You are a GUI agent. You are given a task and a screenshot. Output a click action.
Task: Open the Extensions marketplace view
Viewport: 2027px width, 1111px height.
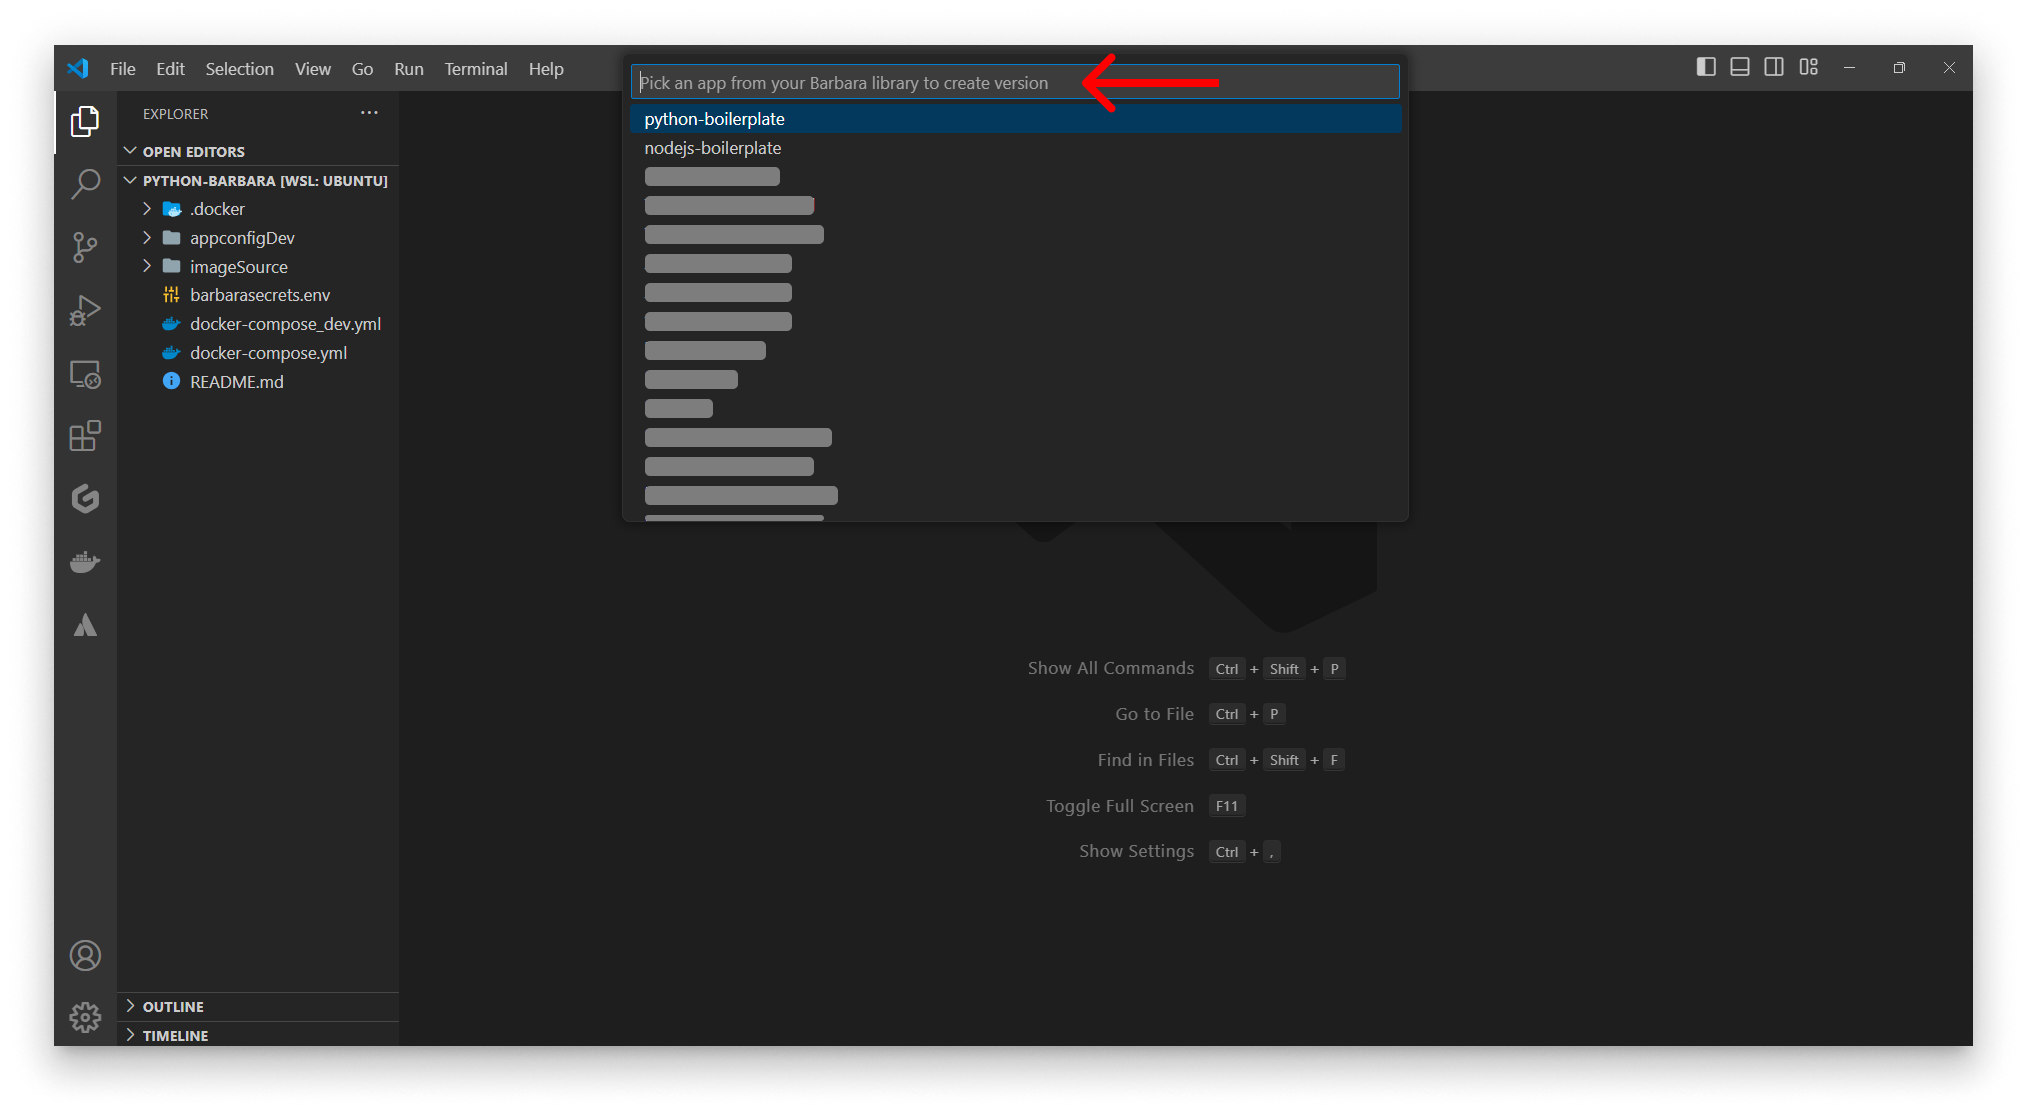point(85,436)
